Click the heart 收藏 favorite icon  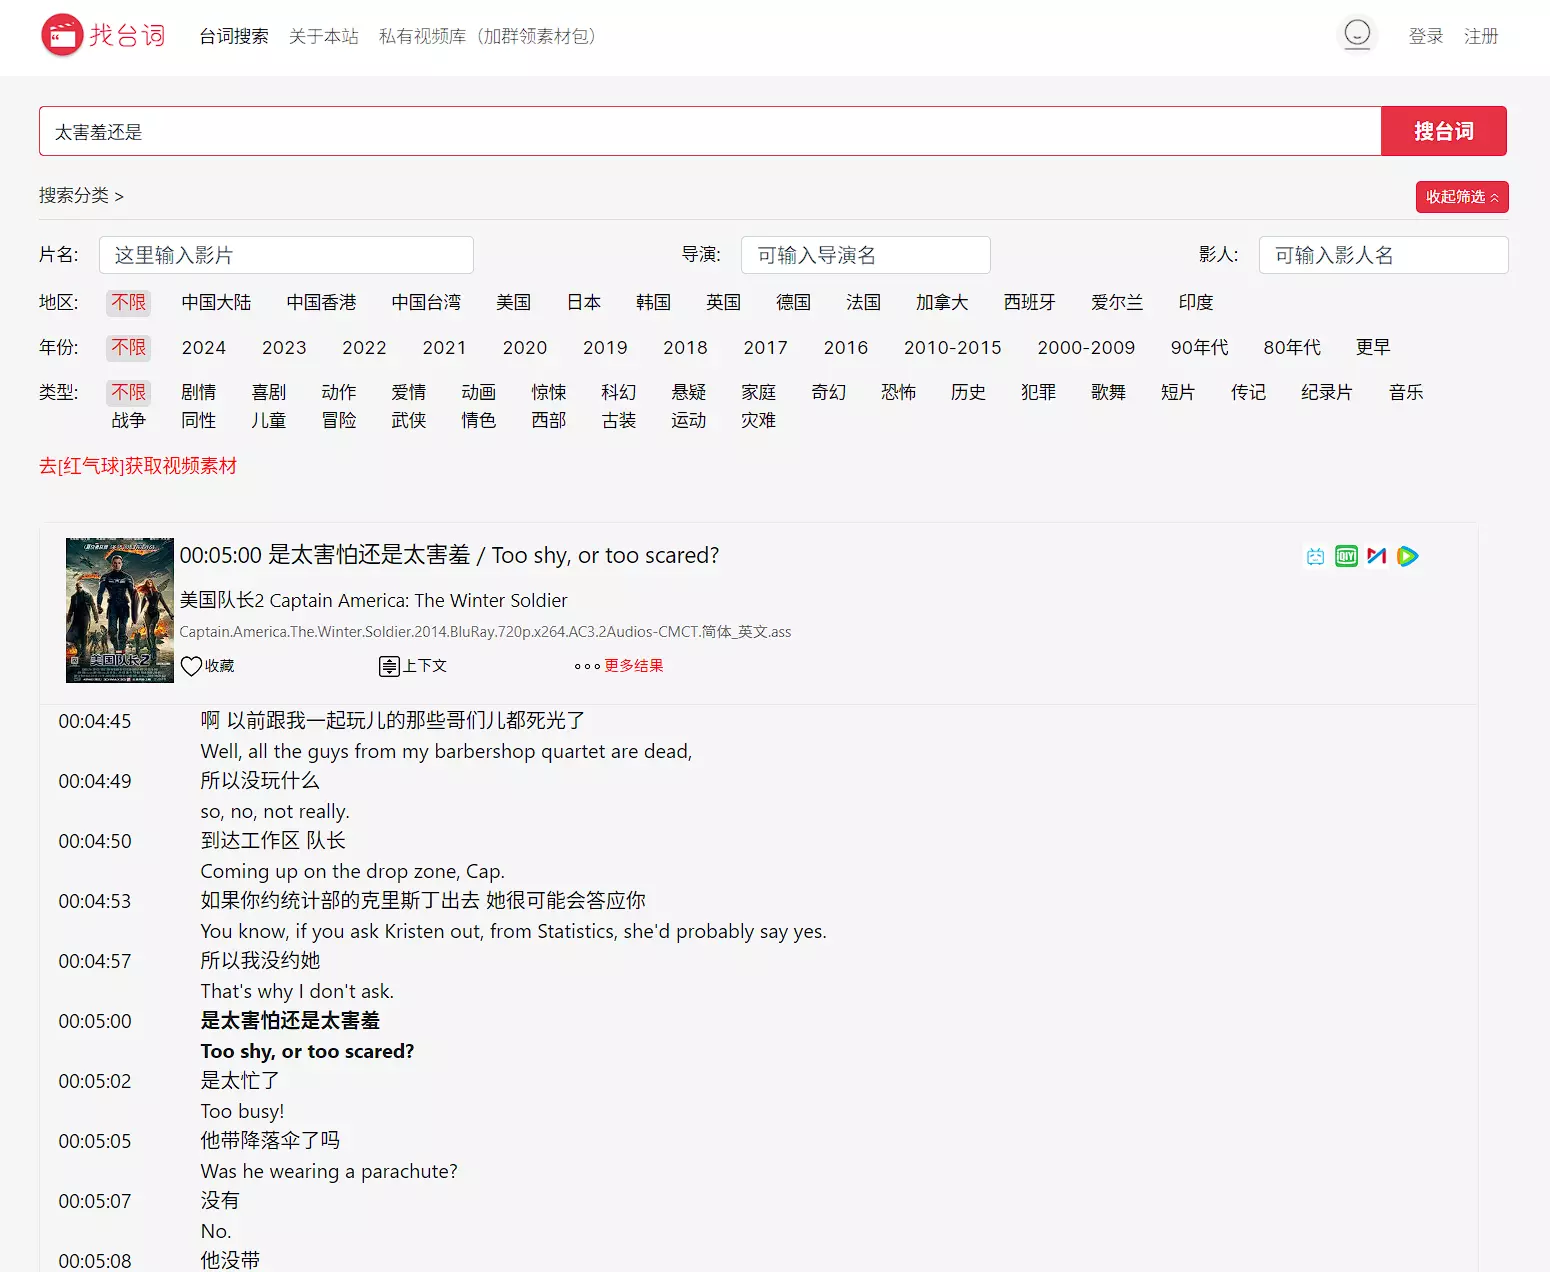click(191, 666)
